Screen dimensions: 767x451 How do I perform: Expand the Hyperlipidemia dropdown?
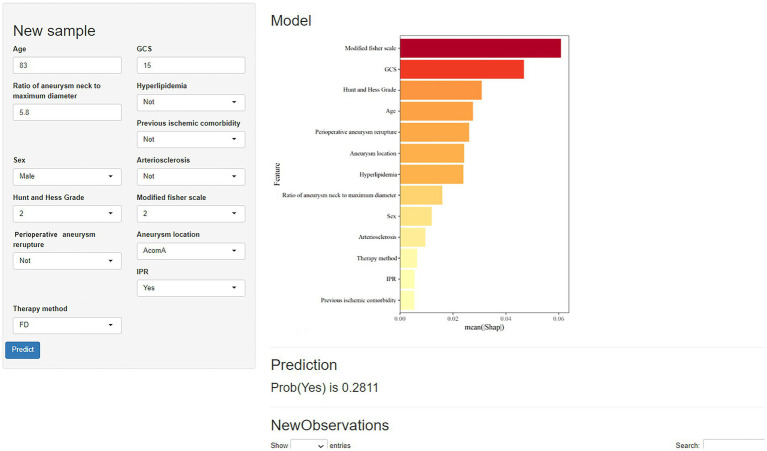pos(191,102)
